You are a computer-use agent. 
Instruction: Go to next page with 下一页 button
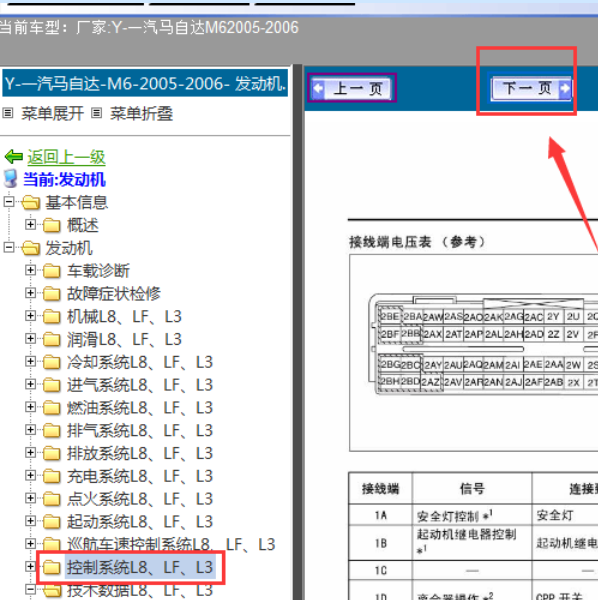pyautogui.click(x=531, y=88)
